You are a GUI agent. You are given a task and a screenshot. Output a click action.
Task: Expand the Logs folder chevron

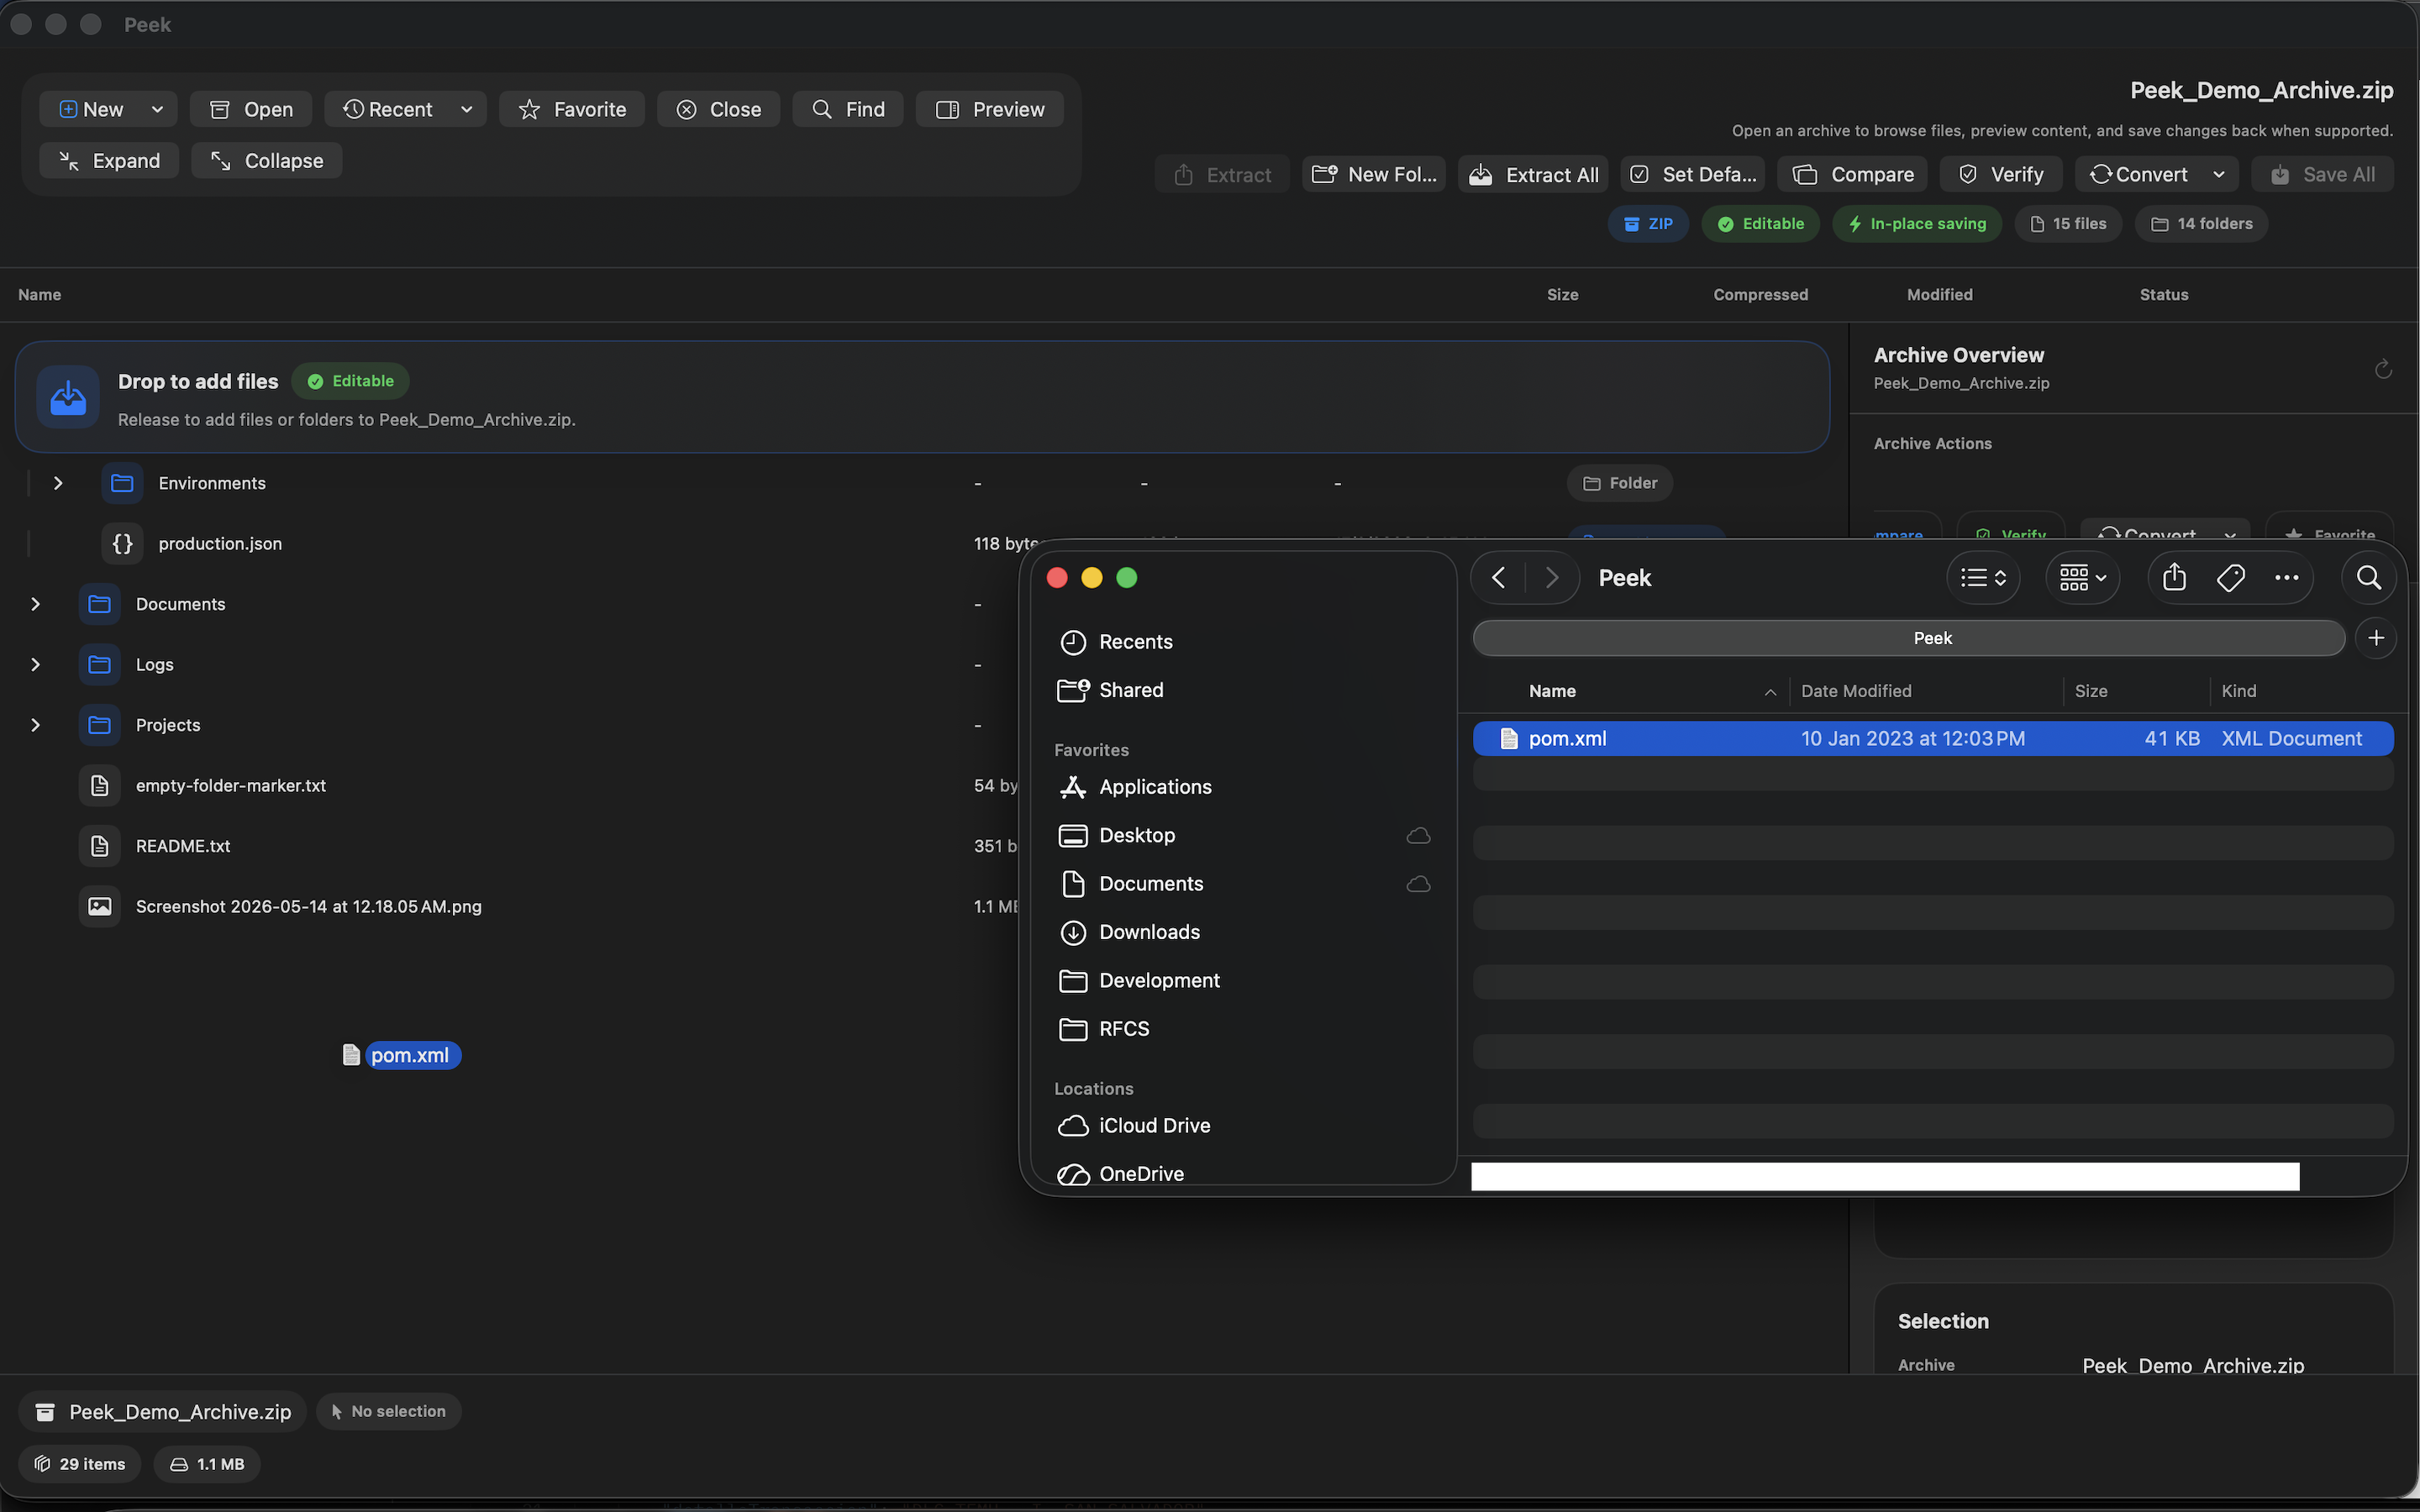tap(35, 664)
